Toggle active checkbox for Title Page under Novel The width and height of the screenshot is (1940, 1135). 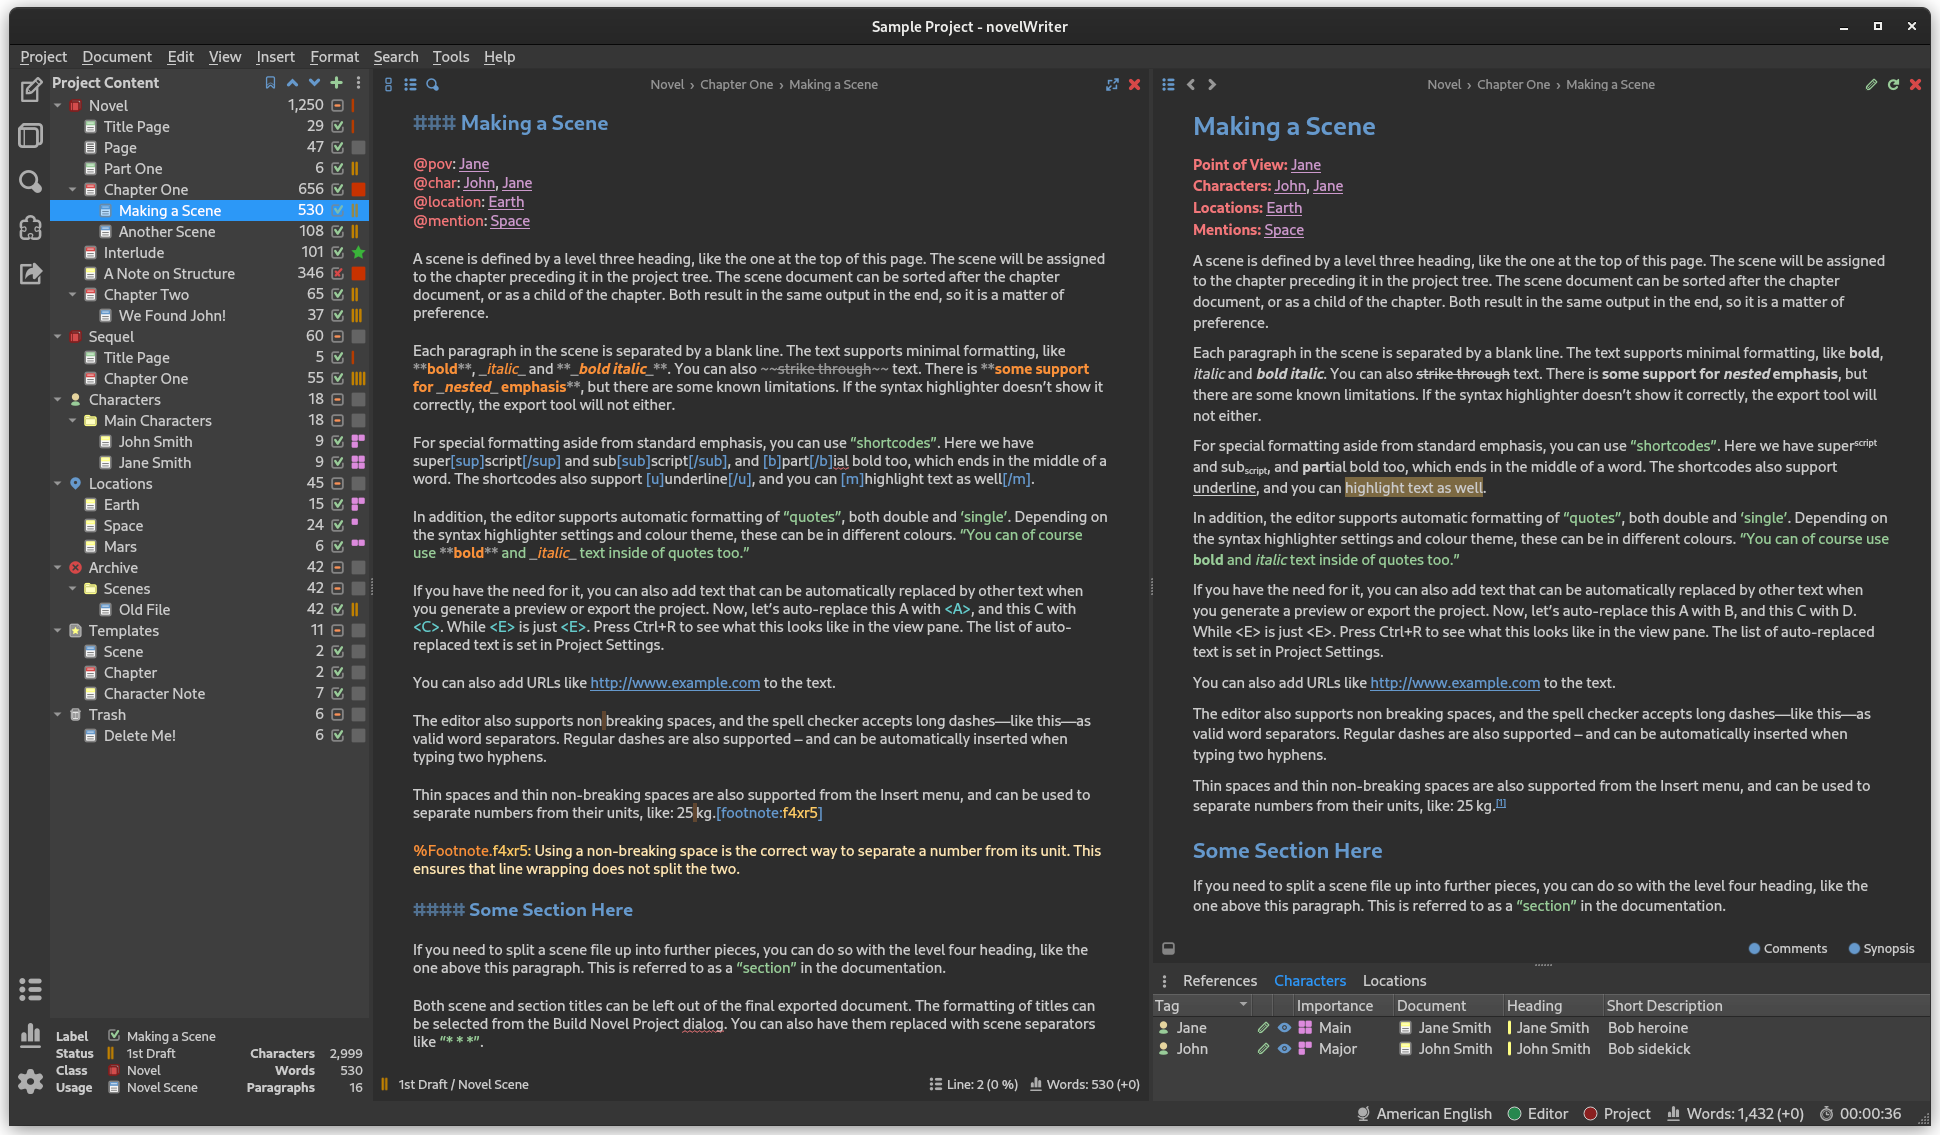(337, 127)
